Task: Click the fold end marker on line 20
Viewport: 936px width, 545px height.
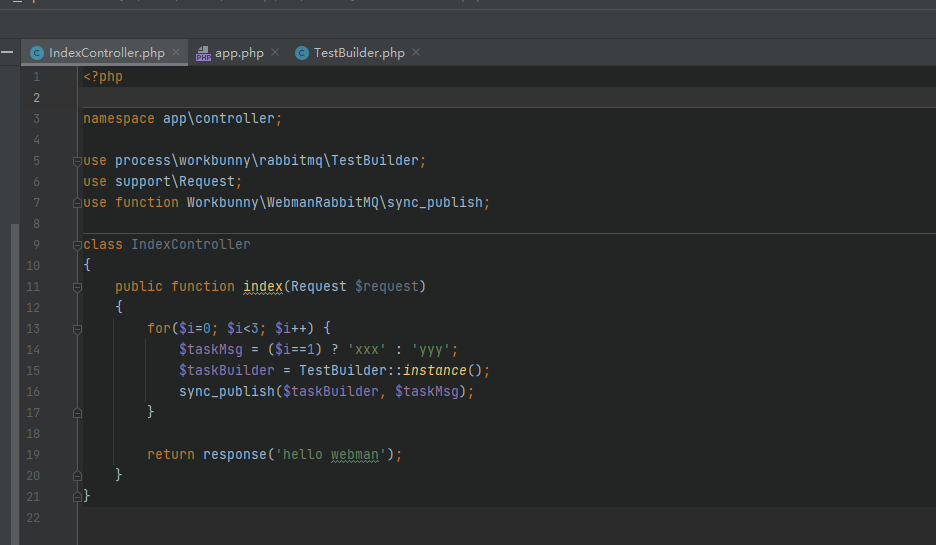Action: coord(77,476)
